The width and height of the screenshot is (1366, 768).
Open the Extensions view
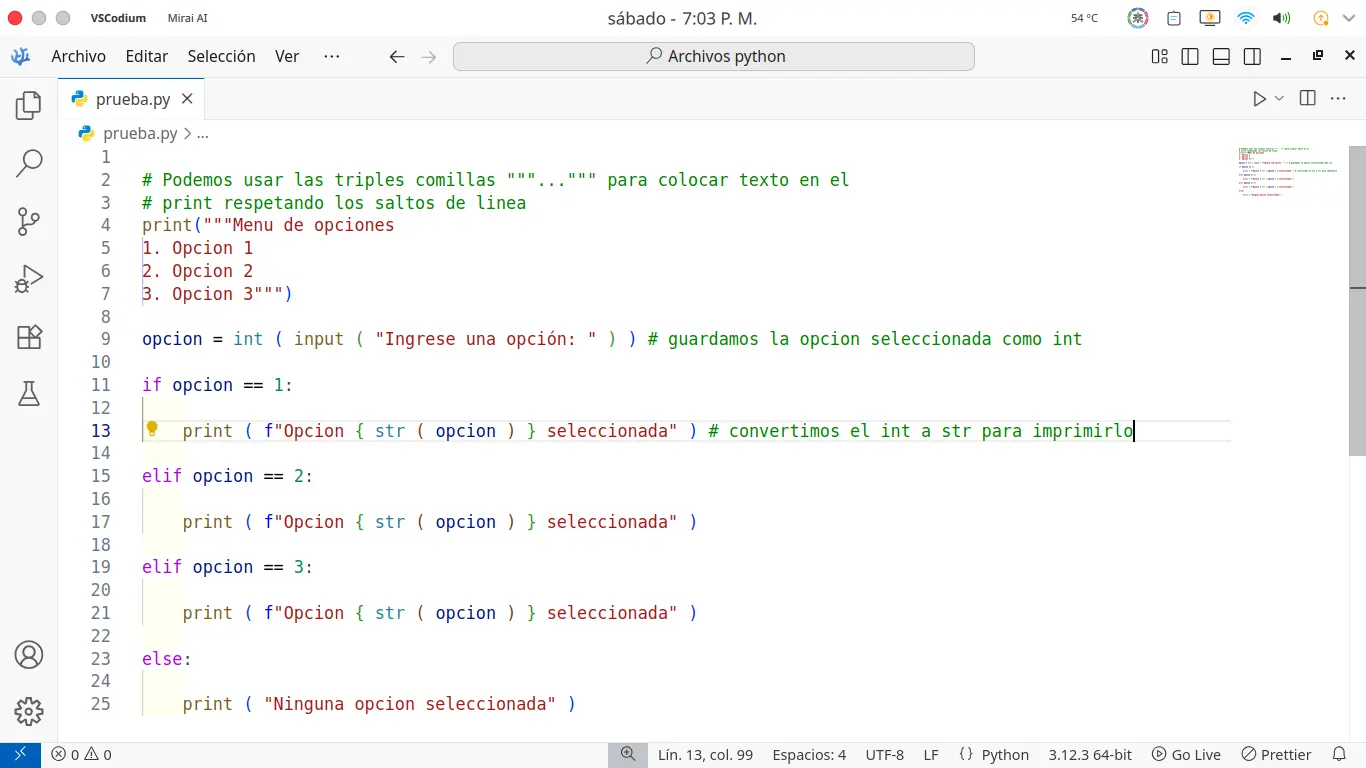[x=29, y=337]
